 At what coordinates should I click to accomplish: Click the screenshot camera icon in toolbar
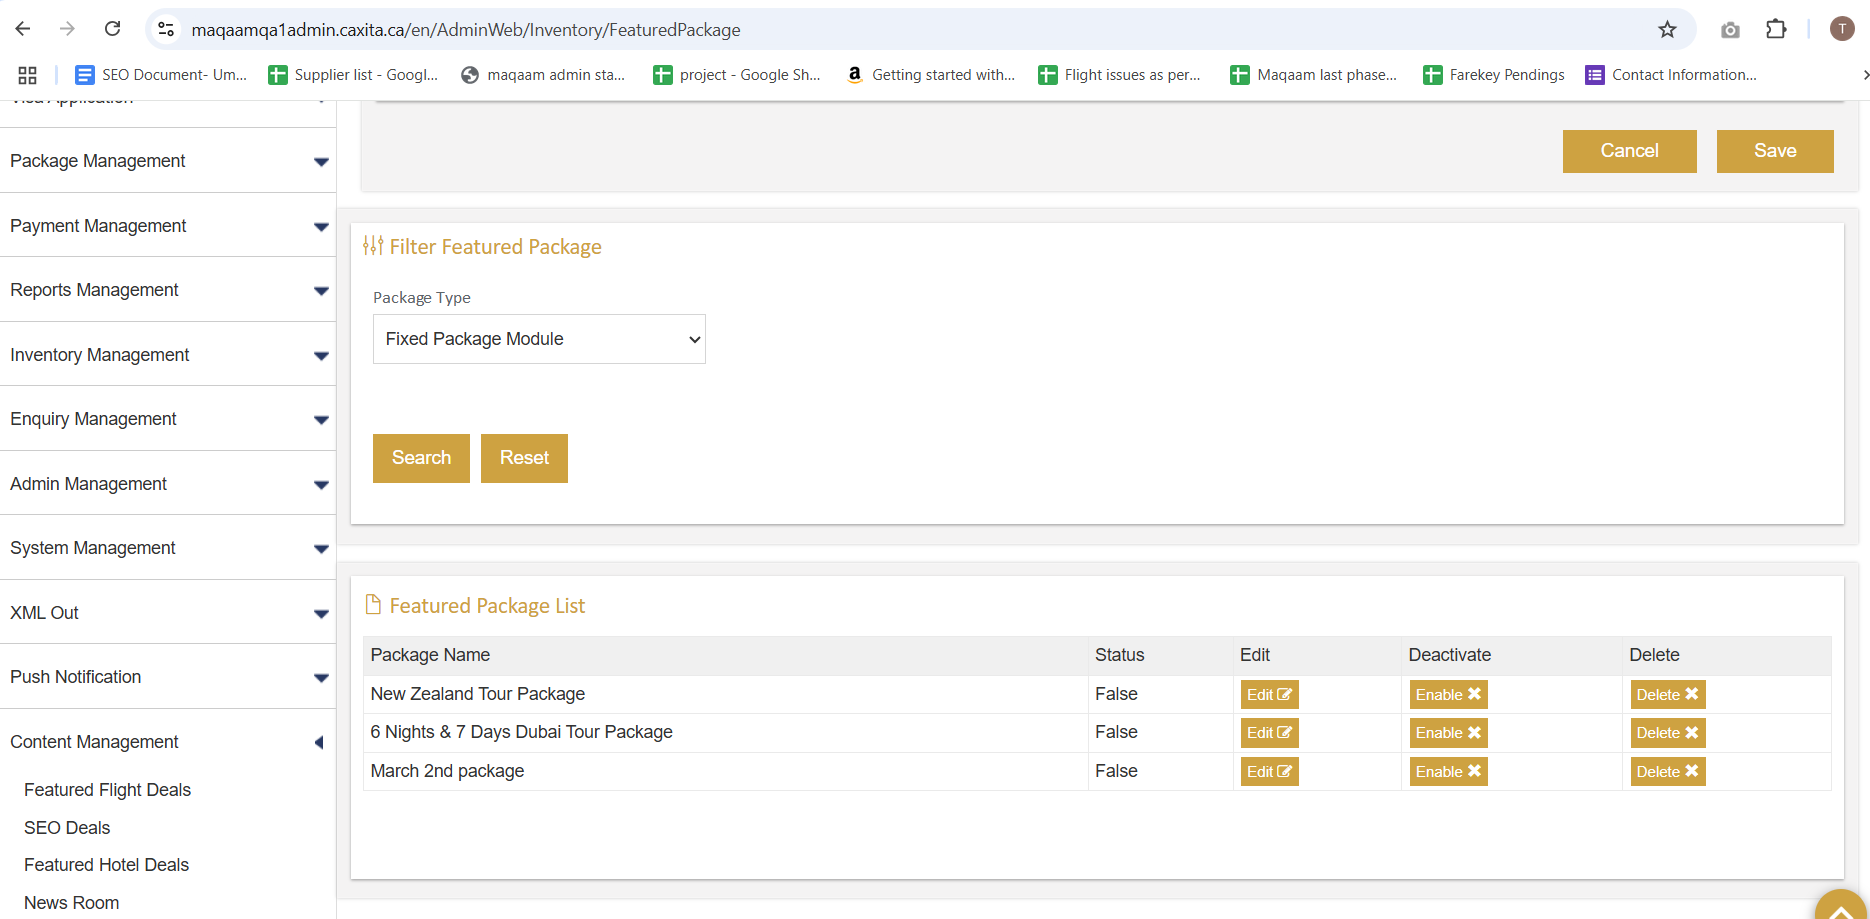click(1730, 30)
